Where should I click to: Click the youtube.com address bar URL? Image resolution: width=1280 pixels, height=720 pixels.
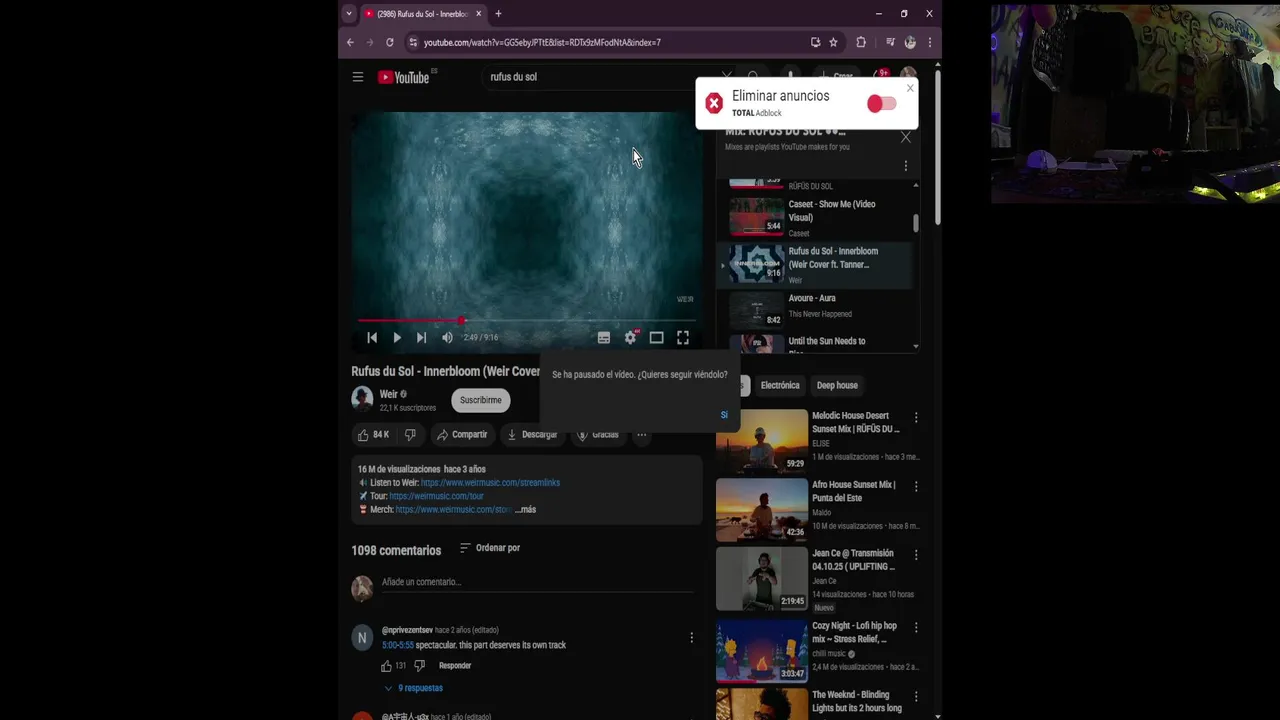coord(542,43)
